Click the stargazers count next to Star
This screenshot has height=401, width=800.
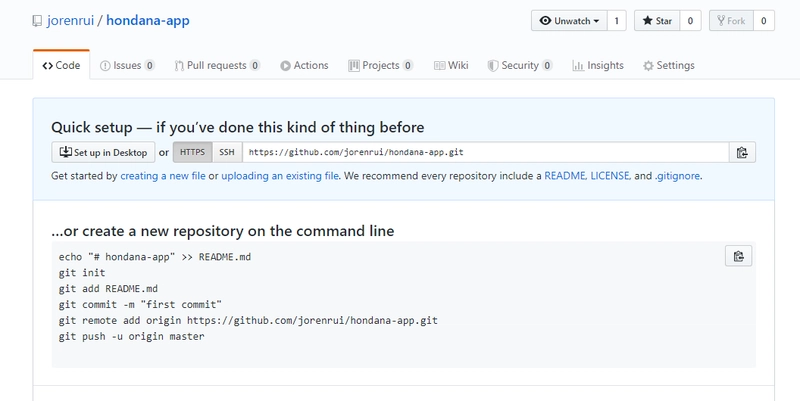coord(690,21)
